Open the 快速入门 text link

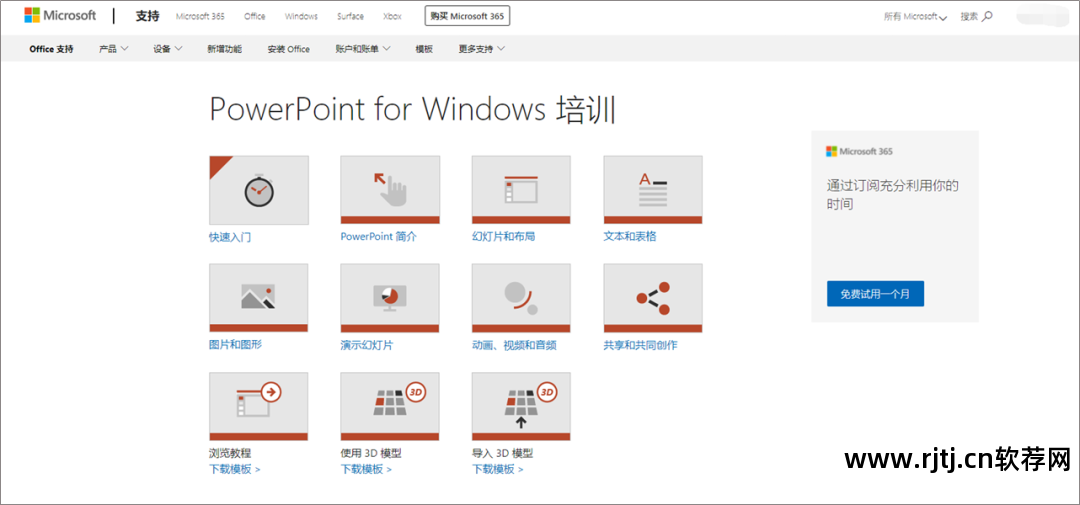[230, 237]
